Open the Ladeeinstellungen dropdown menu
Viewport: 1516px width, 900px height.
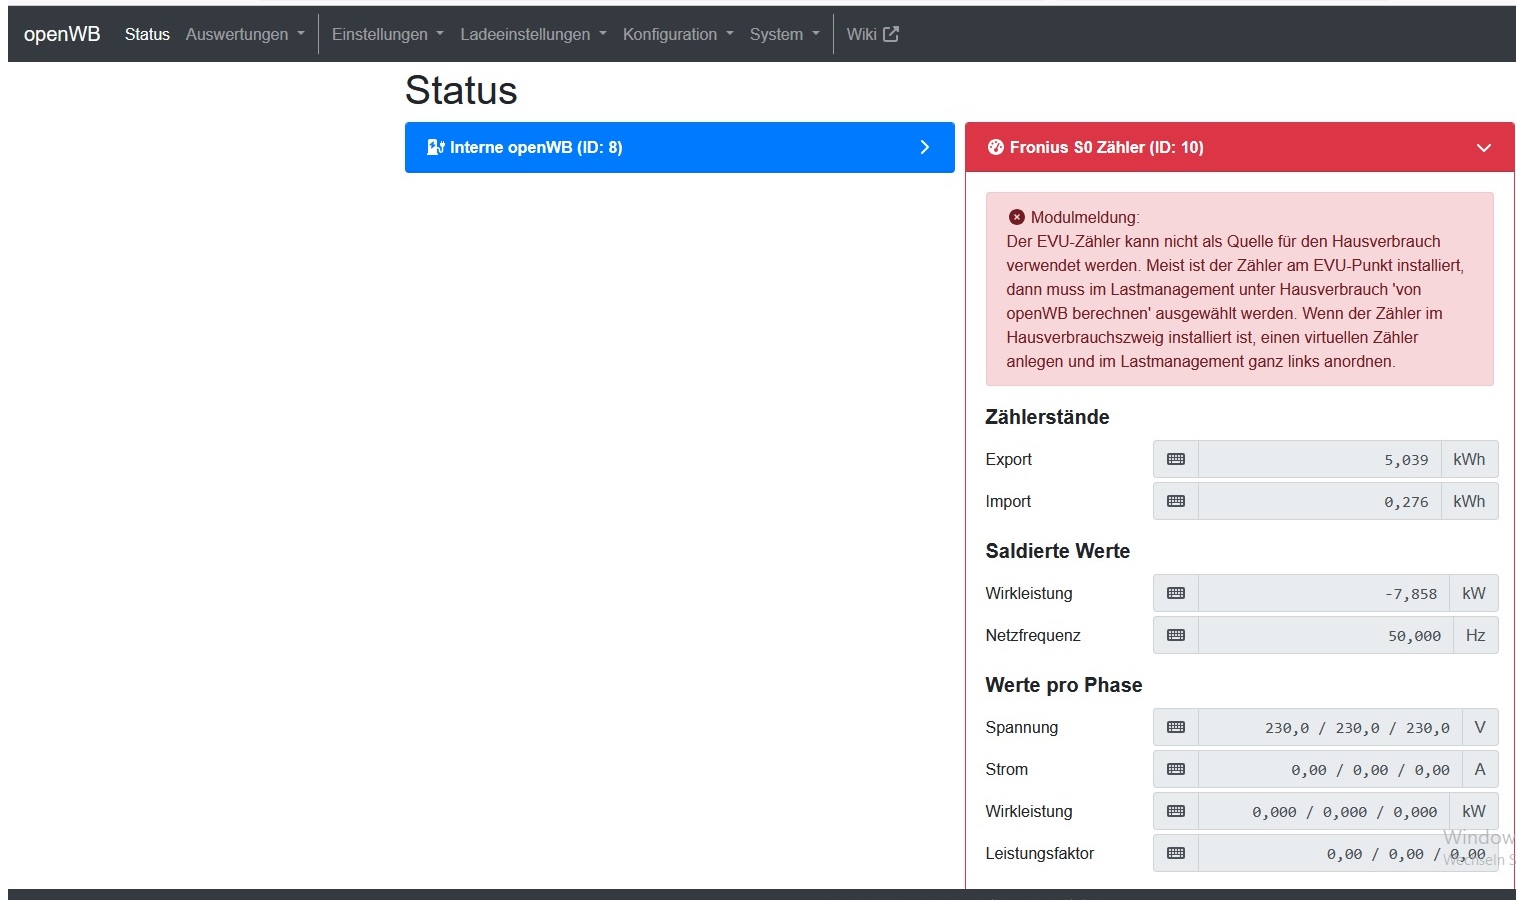click(533, 34)
